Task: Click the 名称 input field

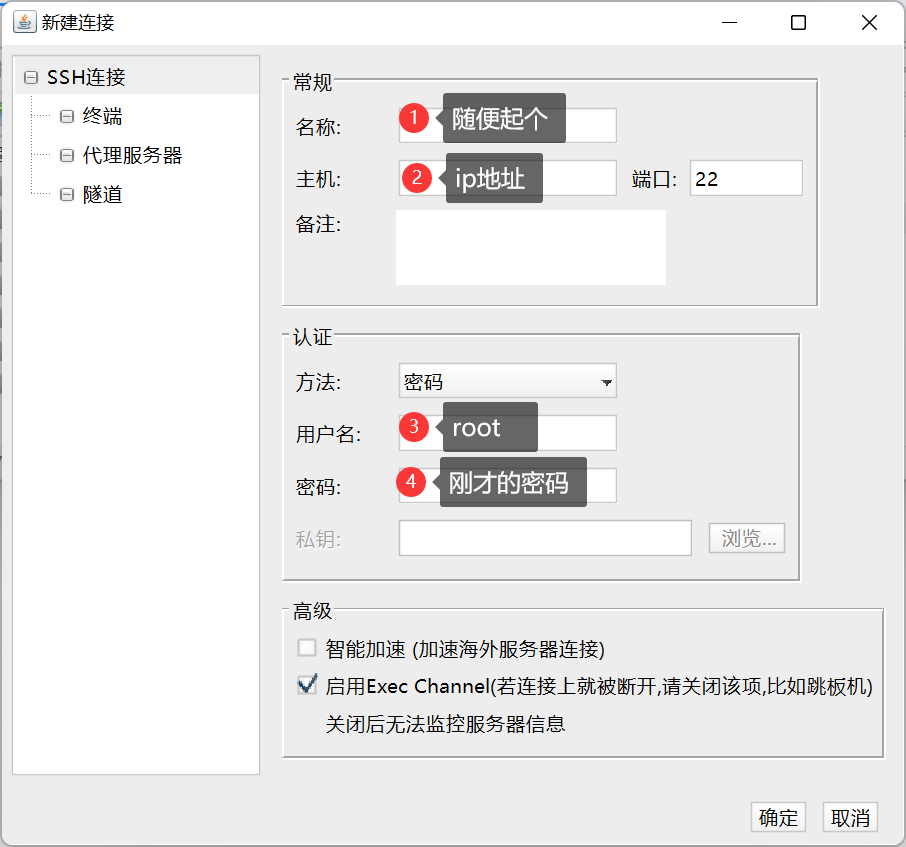Action: click(x=507, y=125)
